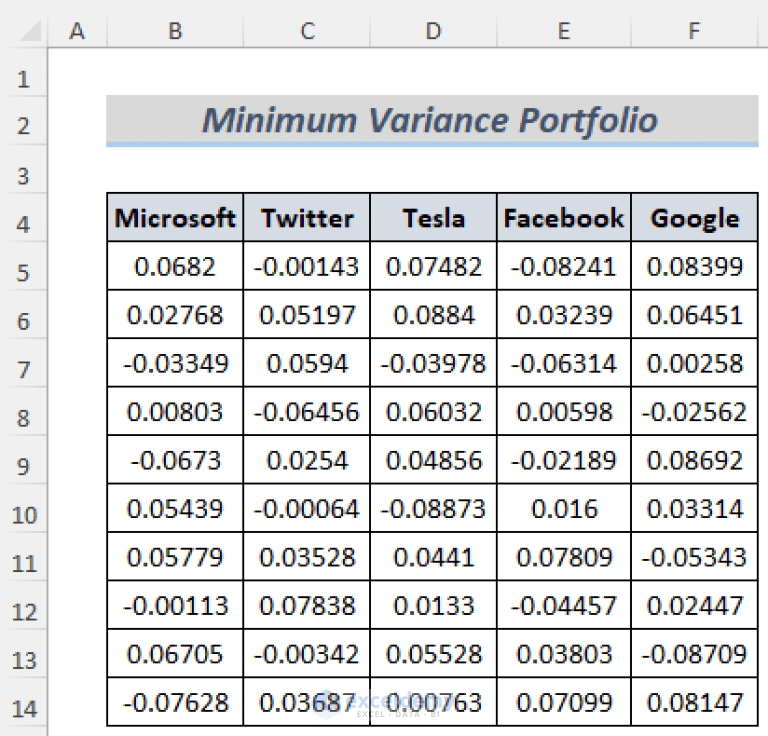Click cell containing 0.0682
The width and height of the screenshot is (768, 736).
click(175, 266)
